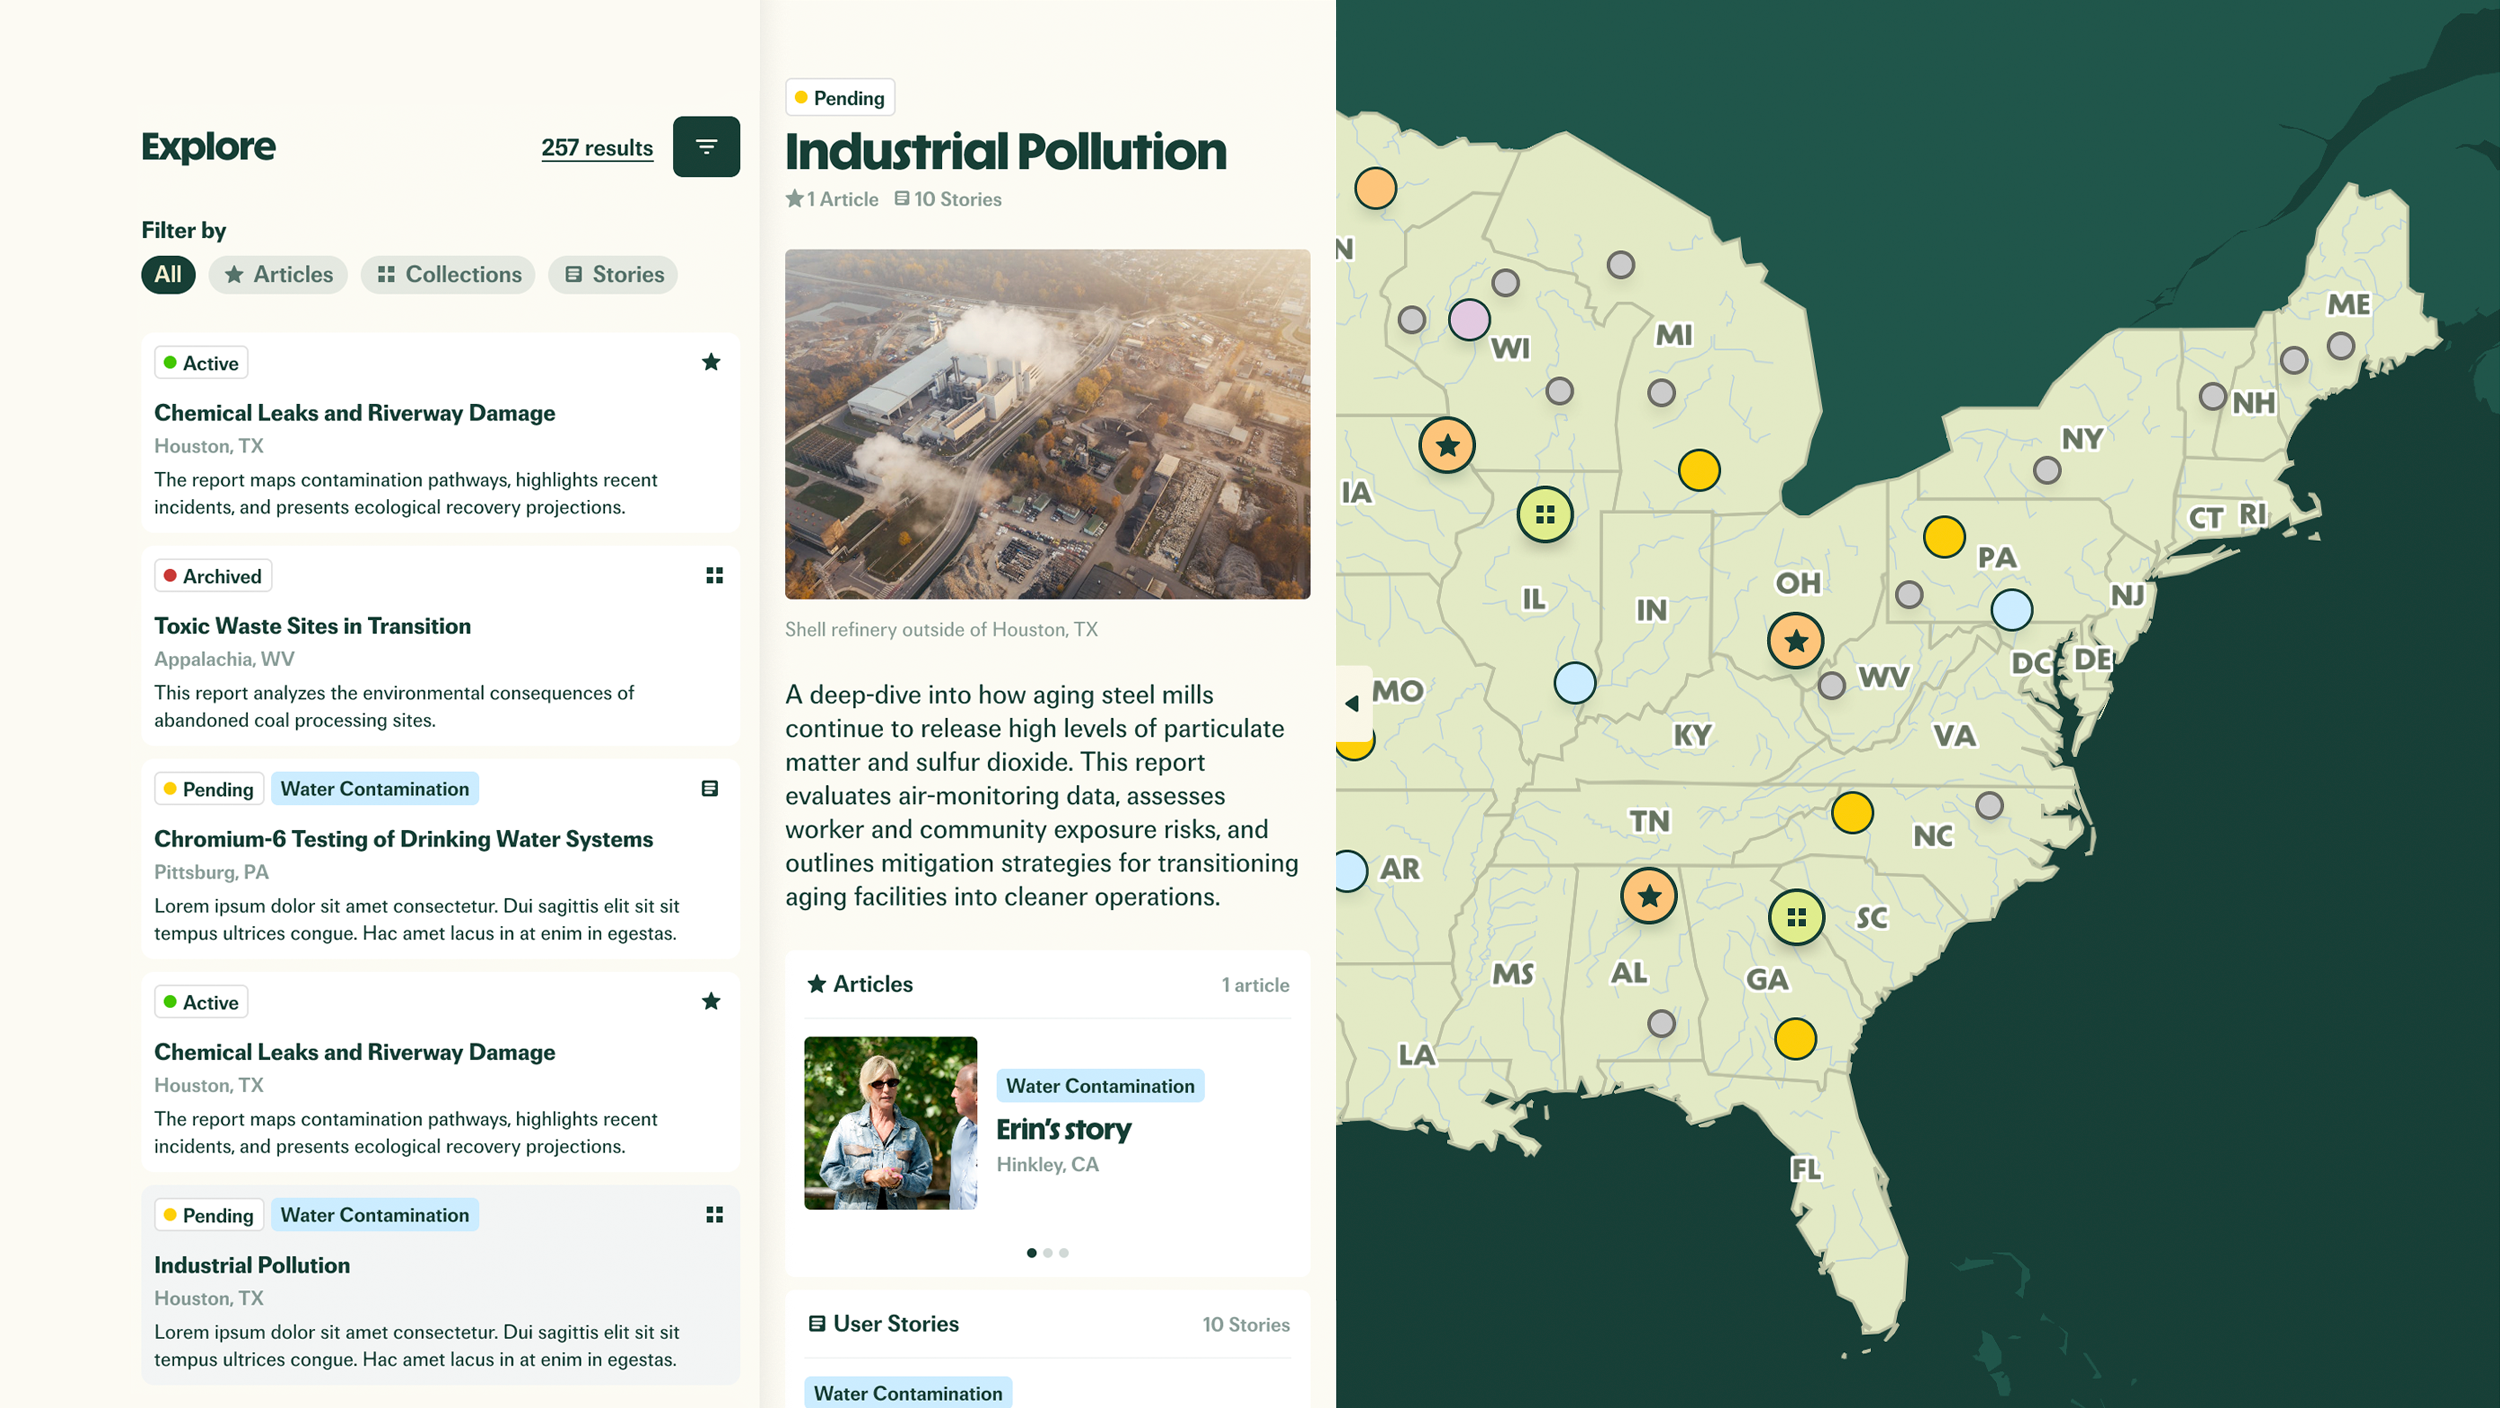2500x1408 pixels.
Task: Go to third carousel dot
Action: (x=1064, y=1253)
